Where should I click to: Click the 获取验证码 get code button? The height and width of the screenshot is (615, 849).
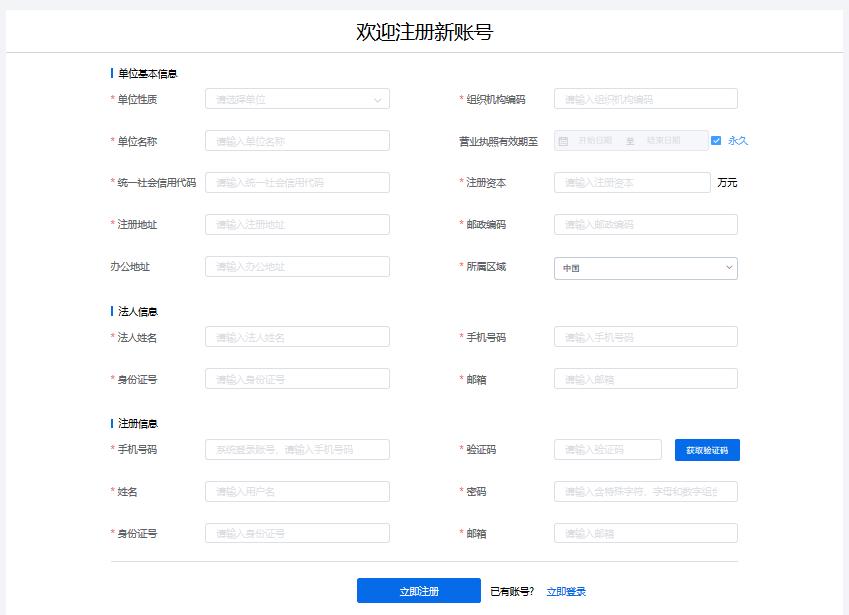click(x=707, y=450)
